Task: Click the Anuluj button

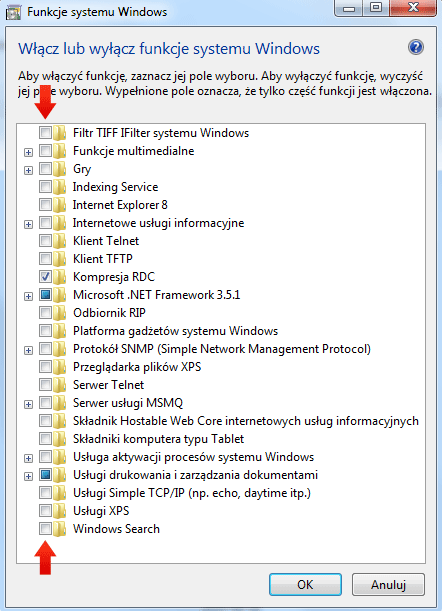Action: coord(388,585)
